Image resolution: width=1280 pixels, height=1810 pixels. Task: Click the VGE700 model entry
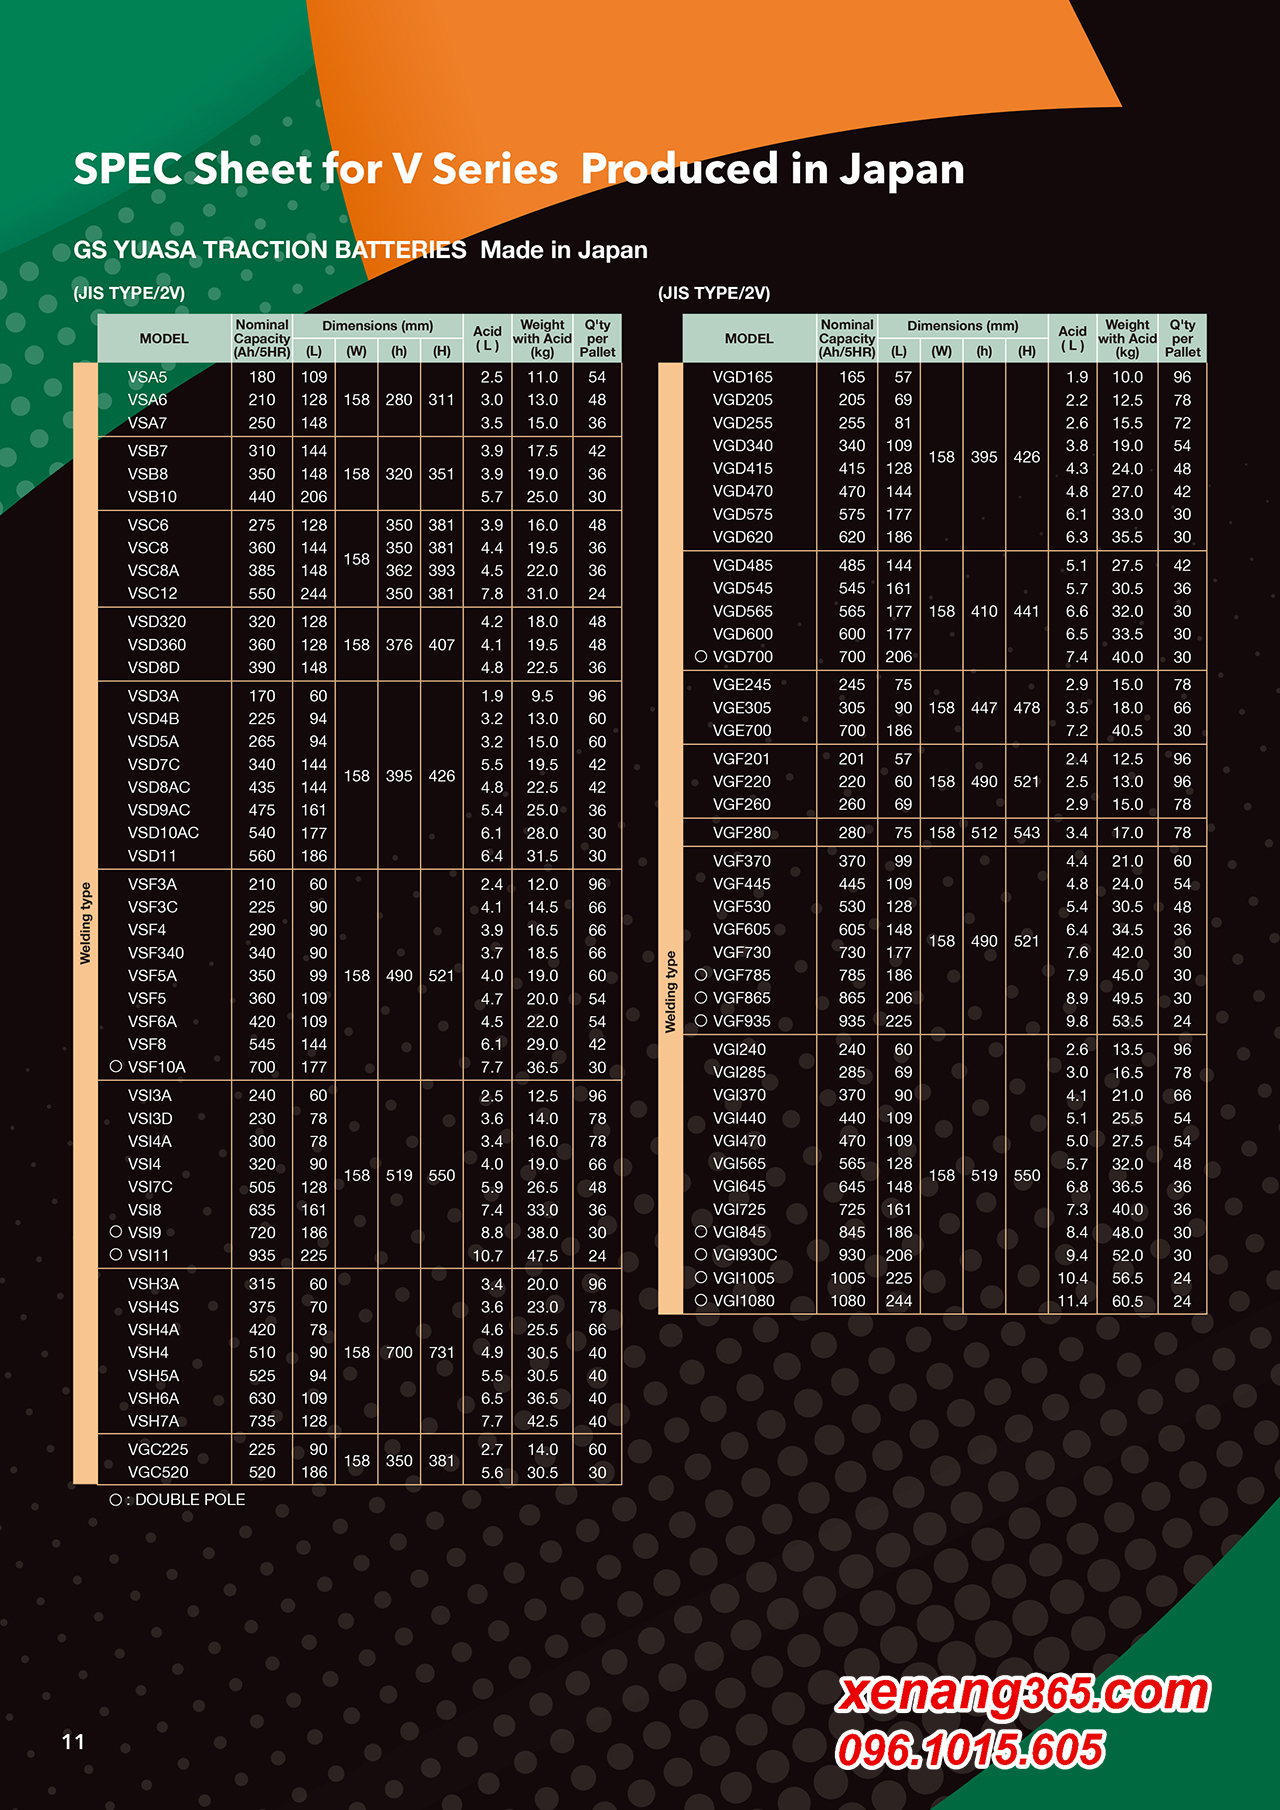click(x=741, y=731)
